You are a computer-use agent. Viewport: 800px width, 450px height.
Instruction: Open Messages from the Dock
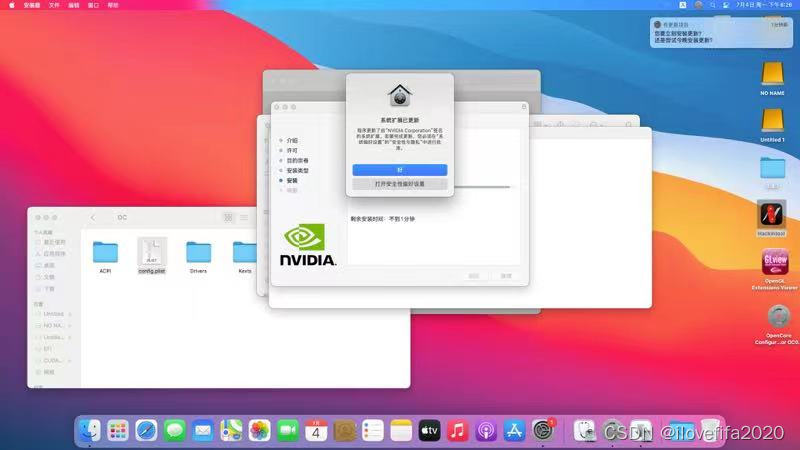(x=174, y=431)
